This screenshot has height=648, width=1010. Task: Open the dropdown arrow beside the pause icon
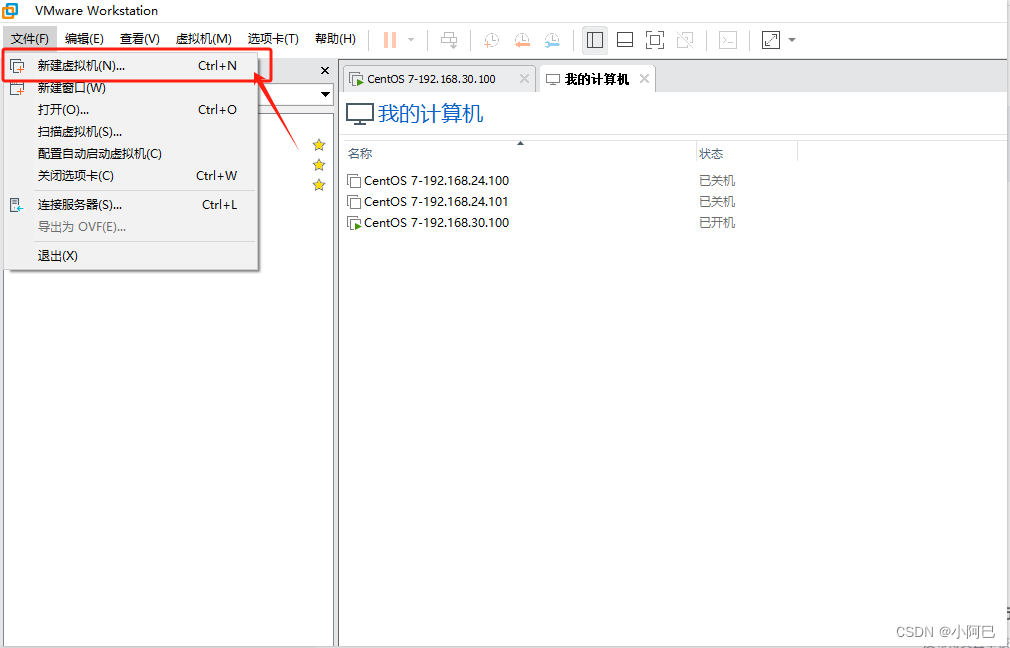(x=411, y=40)
